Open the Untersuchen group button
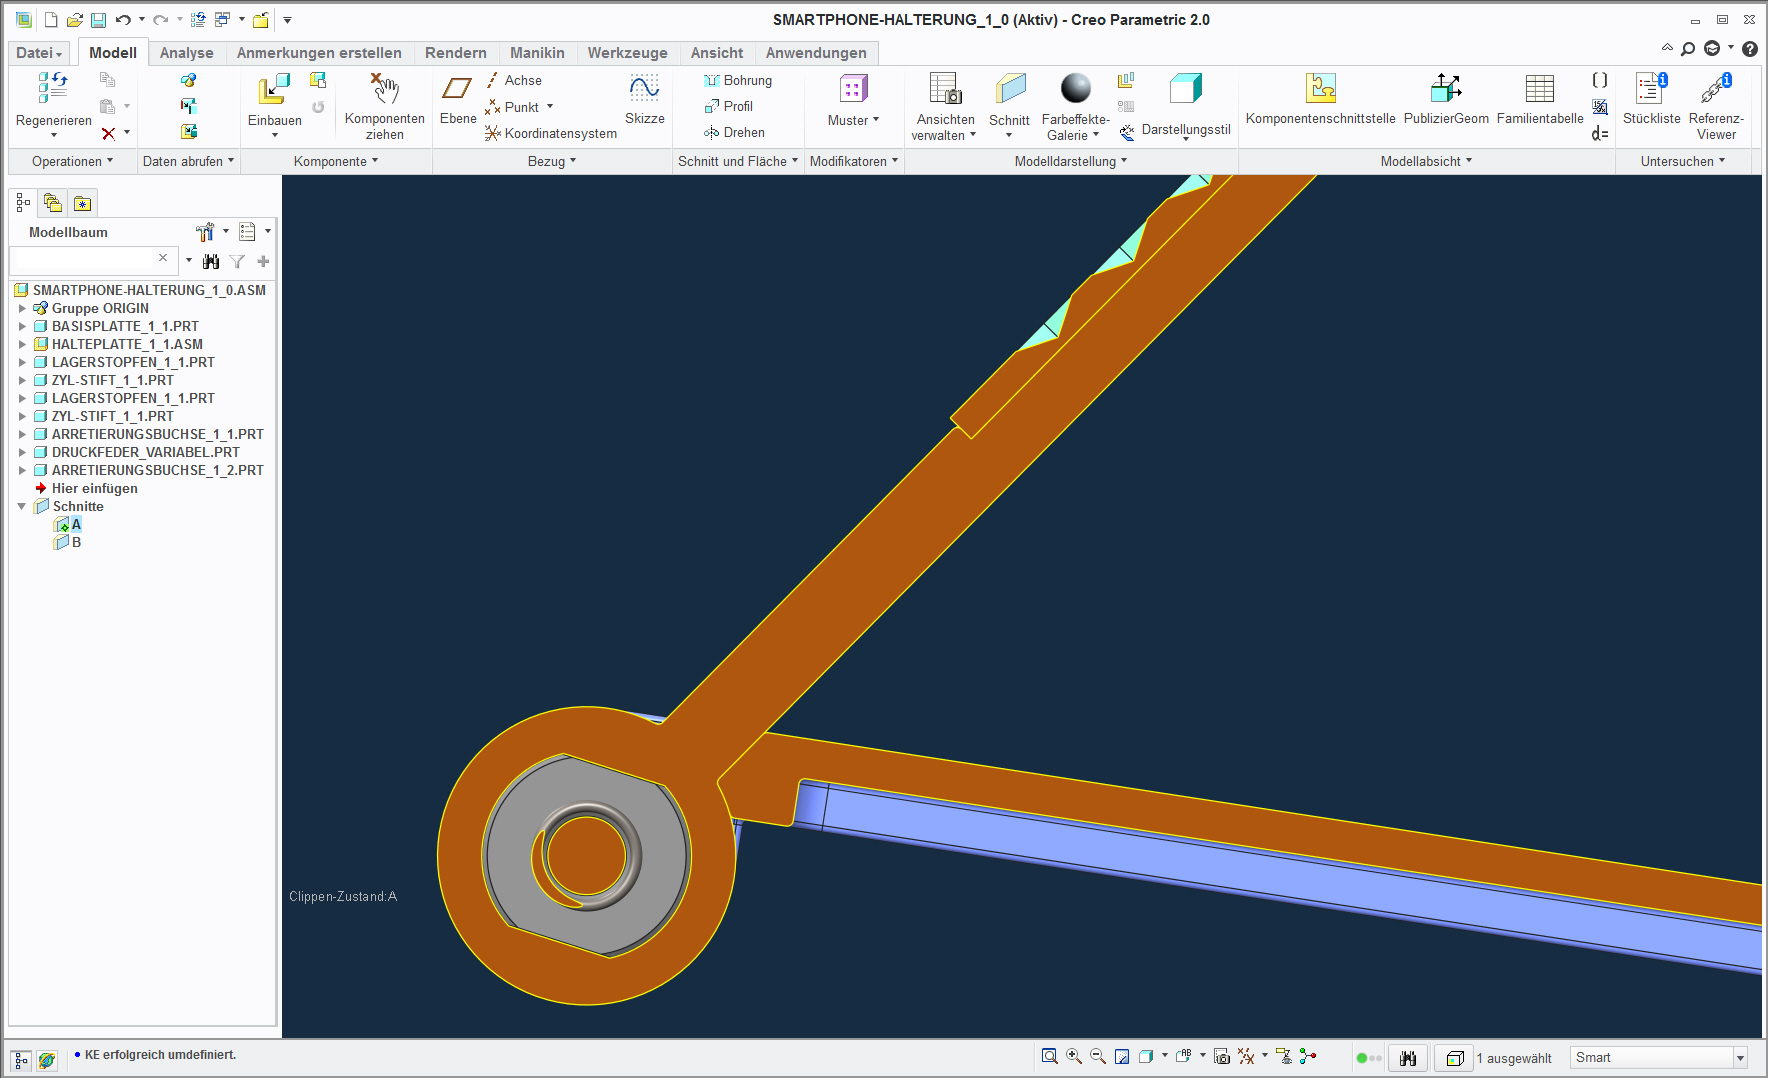This screenshot has width=1768, height=1078. [1683, 161]
